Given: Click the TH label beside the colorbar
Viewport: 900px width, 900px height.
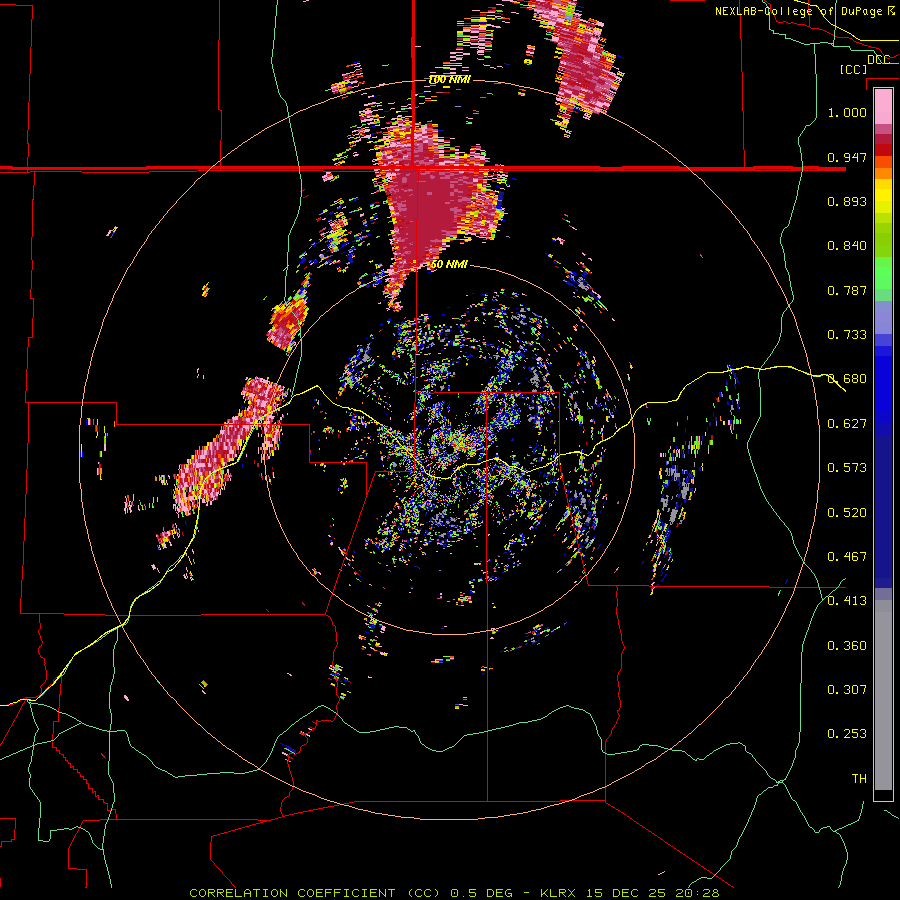Looking at the screenshot, I should (859, 779).
